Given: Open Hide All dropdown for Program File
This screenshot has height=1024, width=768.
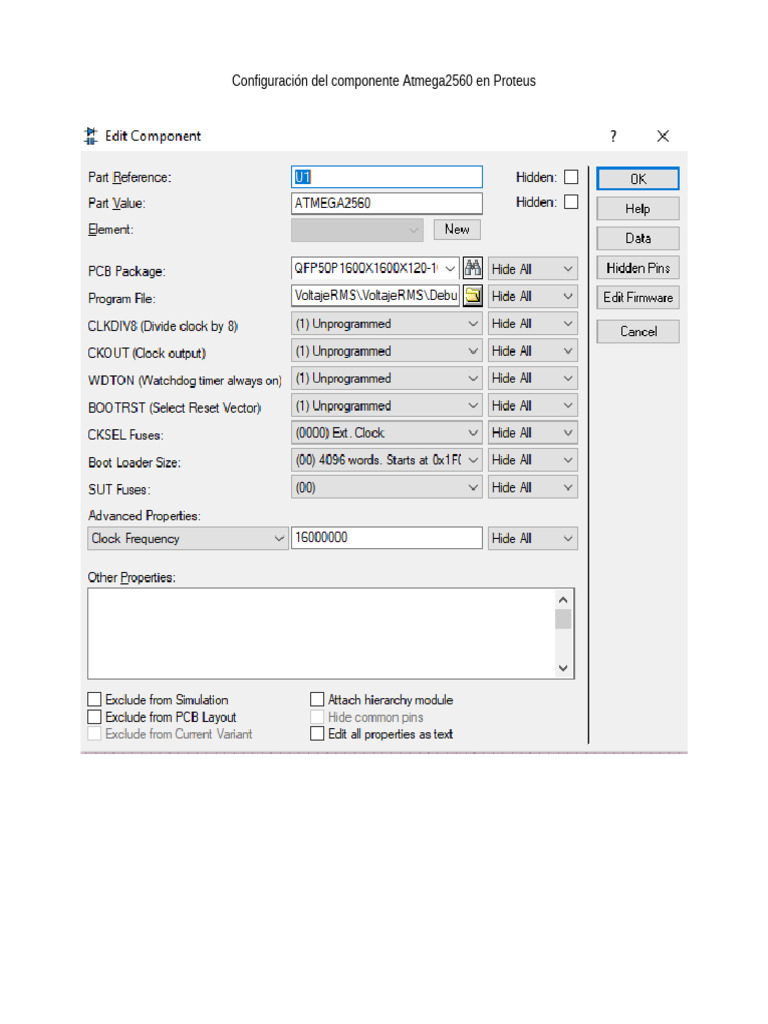Looking at the screenshot, I should point(532,296).
